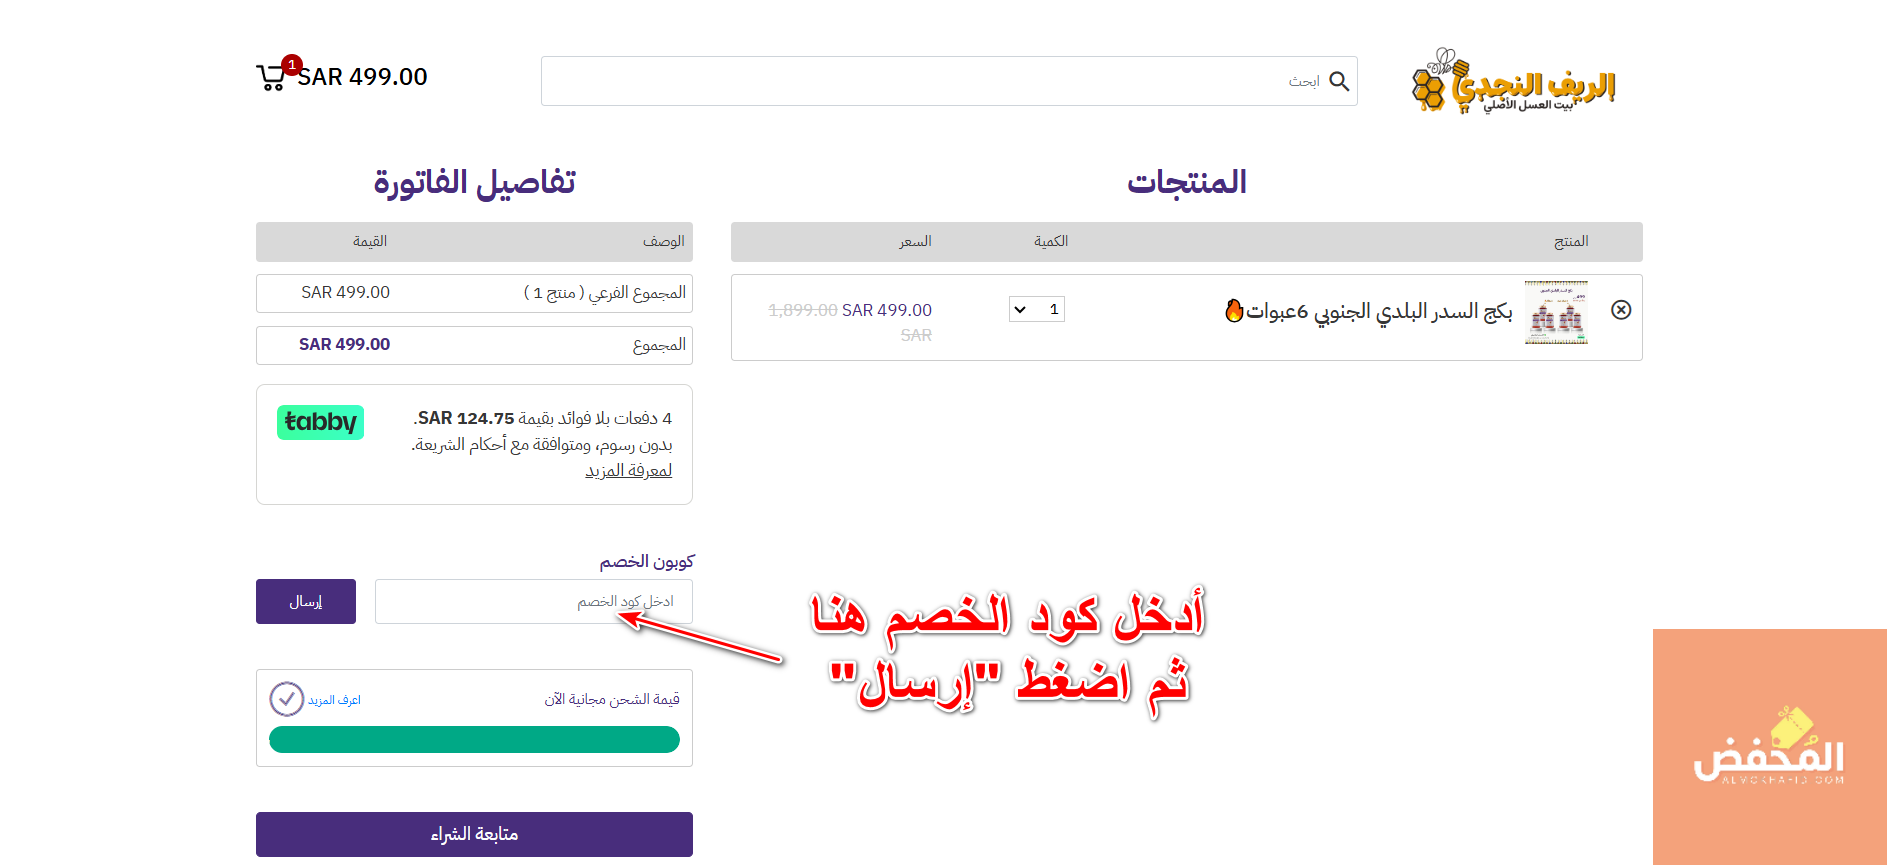Viewport: 1887px width, 865px height.
Task: Focus the discount code input field
Action: (533, 602)
